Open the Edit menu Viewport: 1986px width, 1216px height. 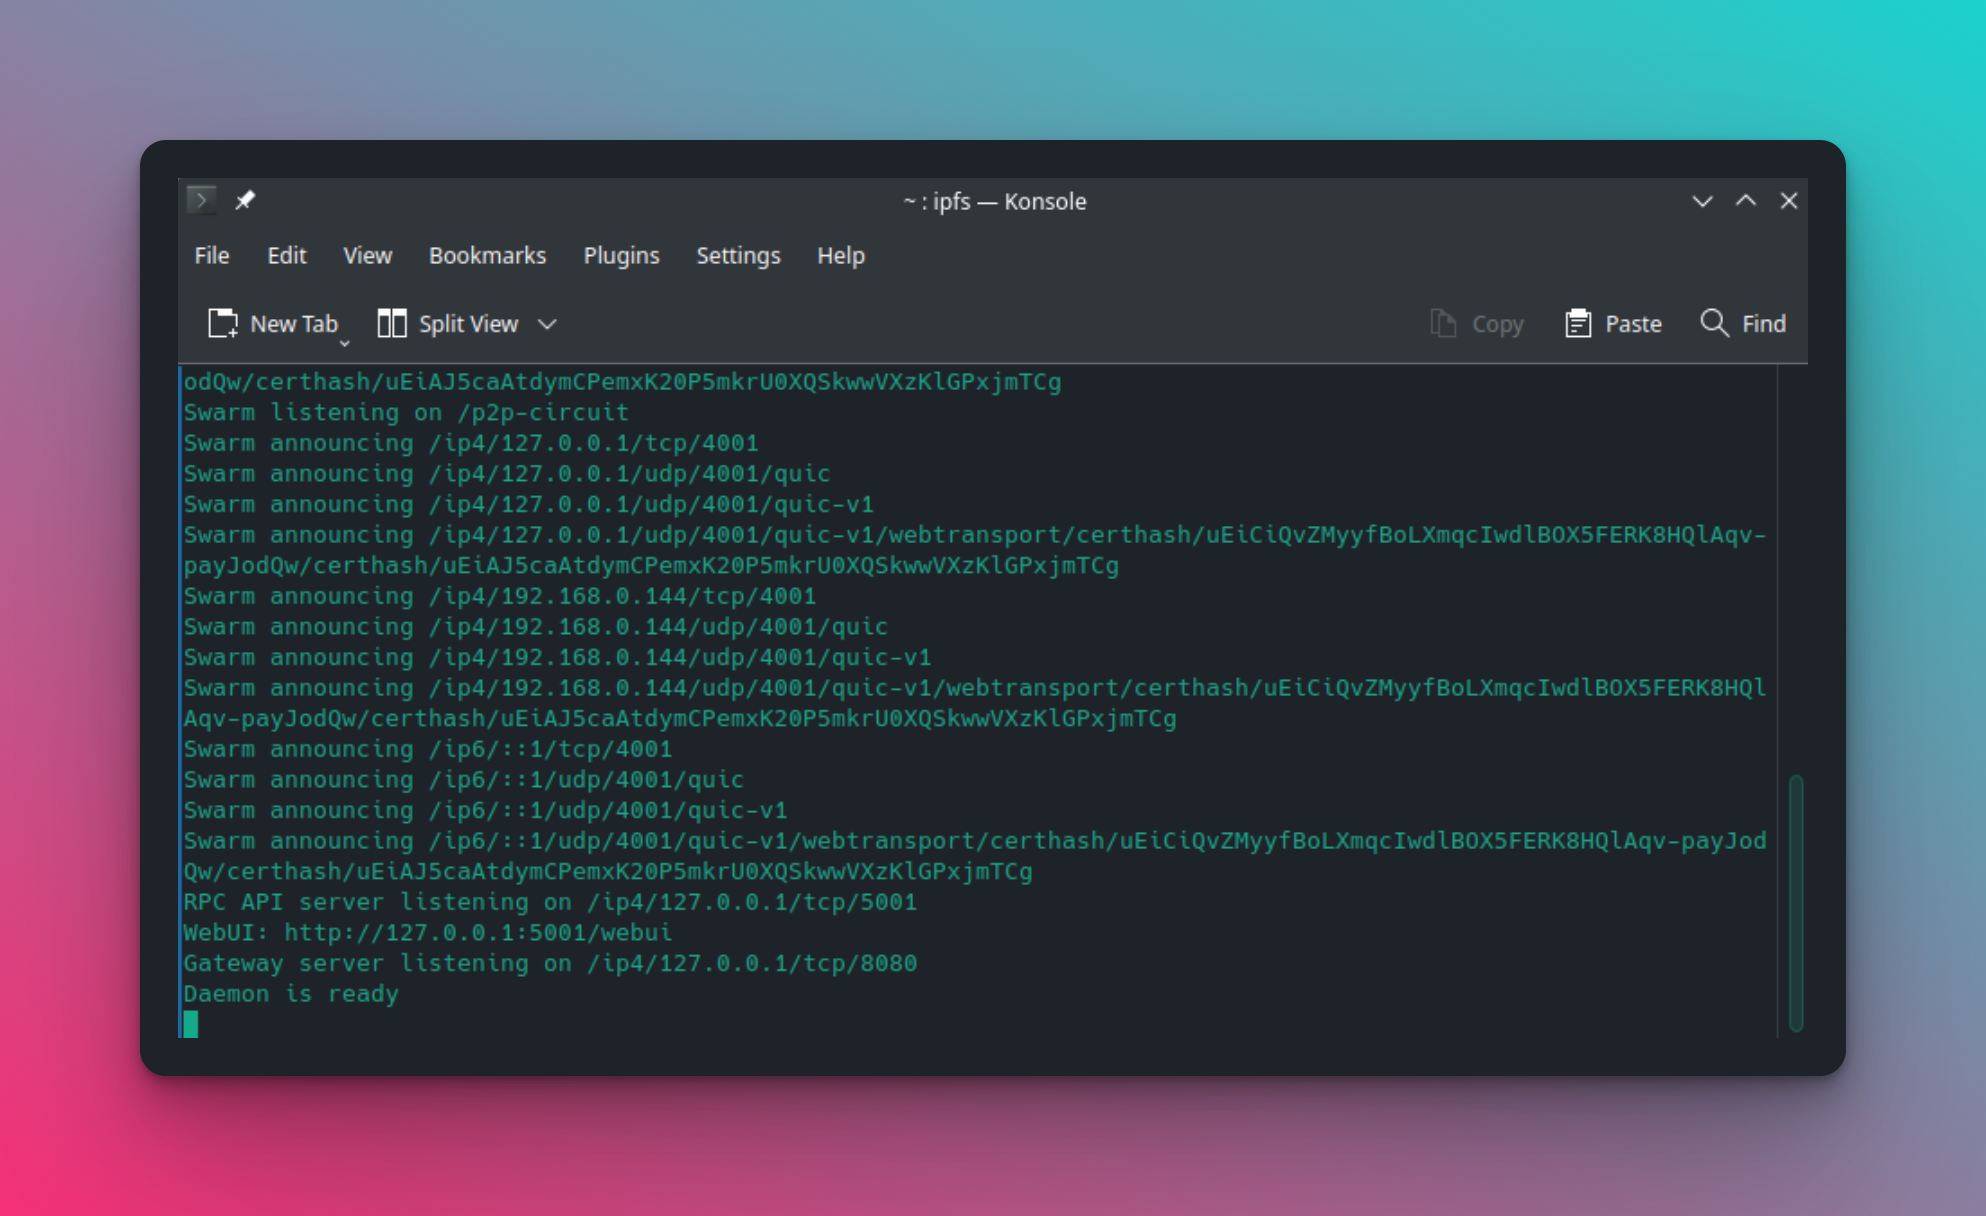[286, 255]
